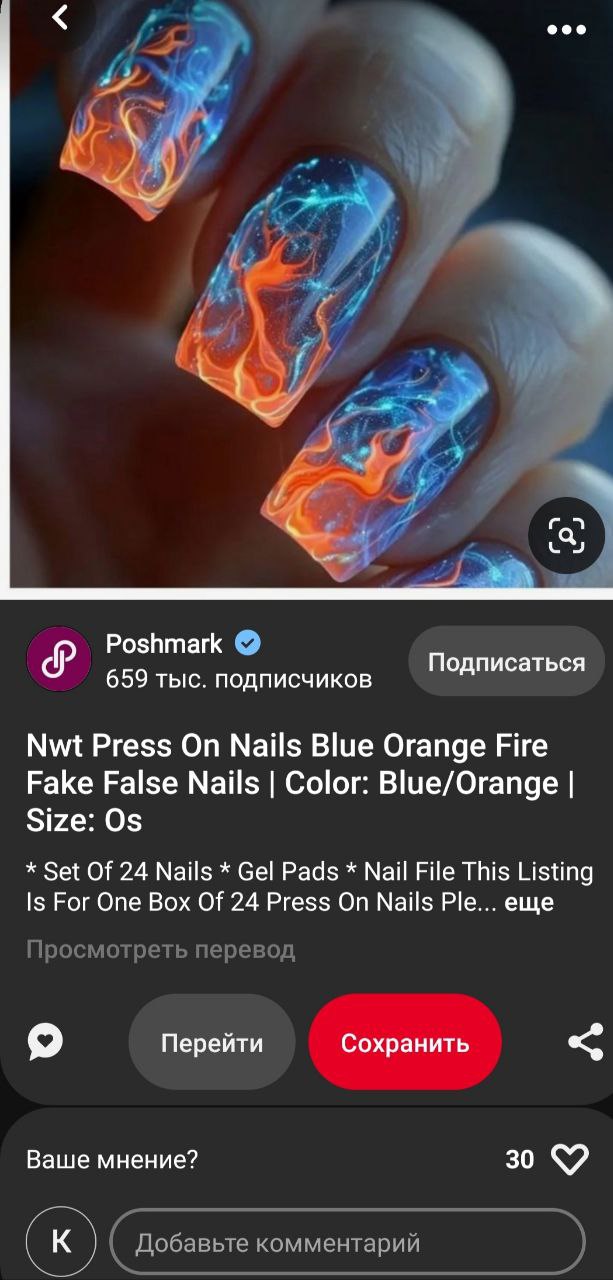
Task: Focus the Добавьте комментарий field
Action: tap(347, 1243)
